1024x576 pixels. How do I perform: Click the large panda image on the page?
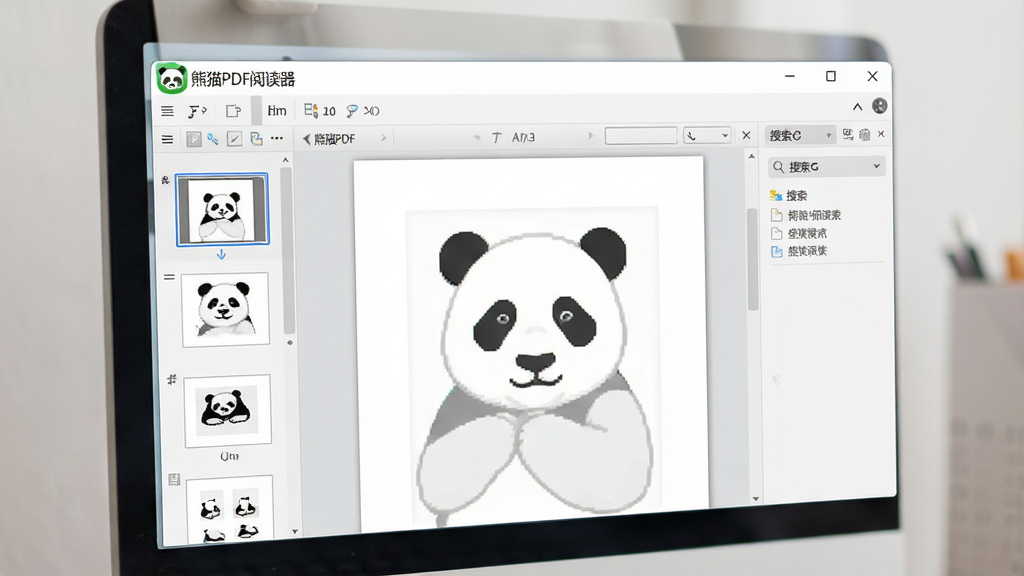coord(534,366)
